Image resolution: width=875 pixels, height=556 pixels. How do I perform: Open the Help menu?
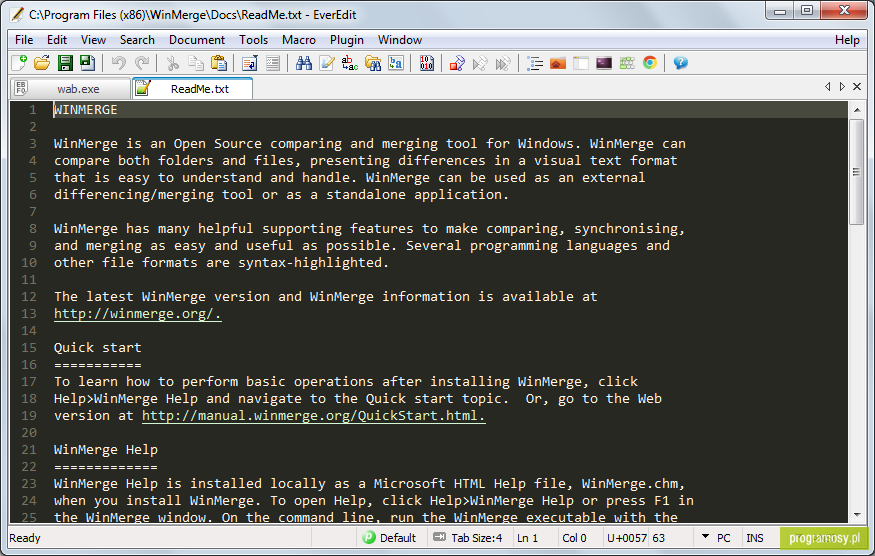coord(847,40)
